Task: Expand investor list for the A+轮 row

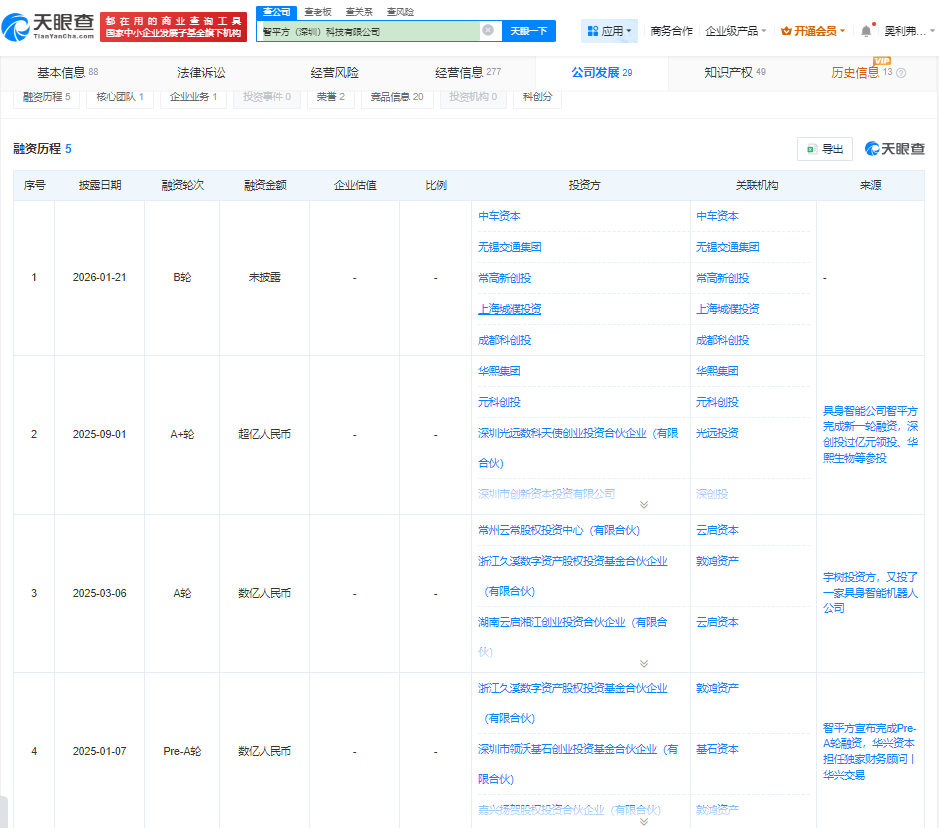Action: tap(643, 505)
